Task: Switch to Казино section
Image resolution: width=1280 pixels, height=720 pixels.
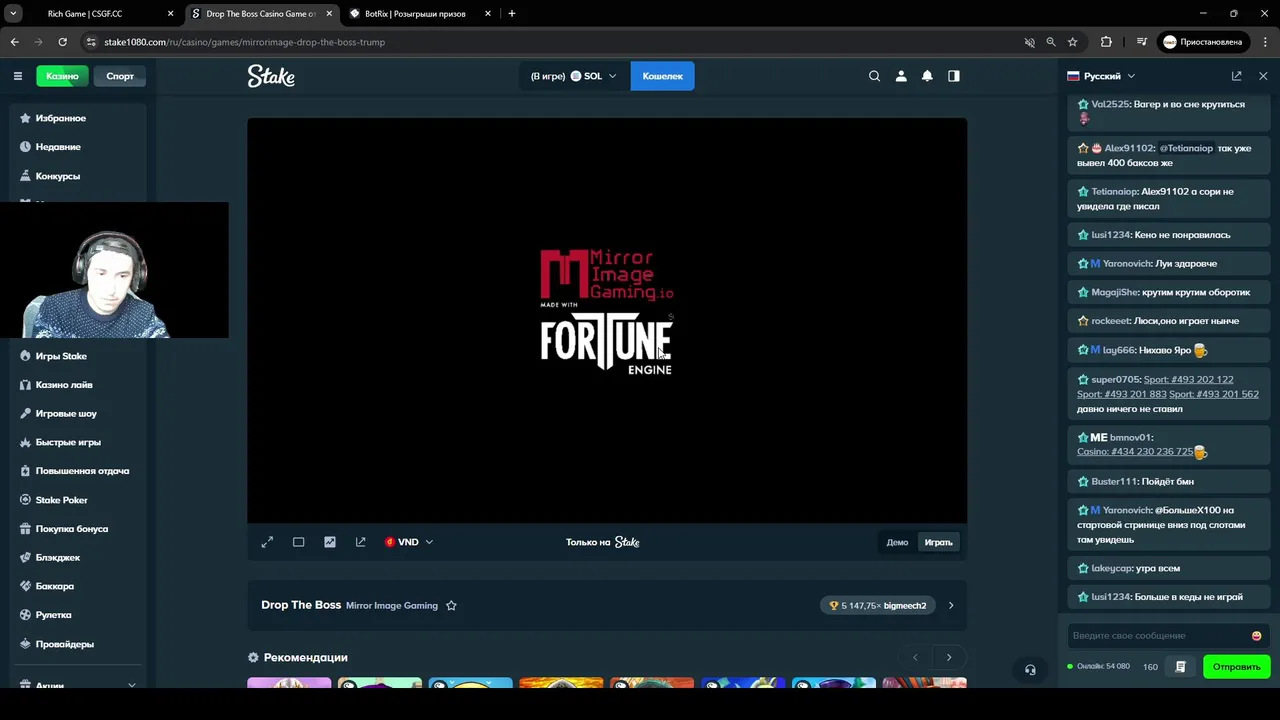Action: coord(62,76)
